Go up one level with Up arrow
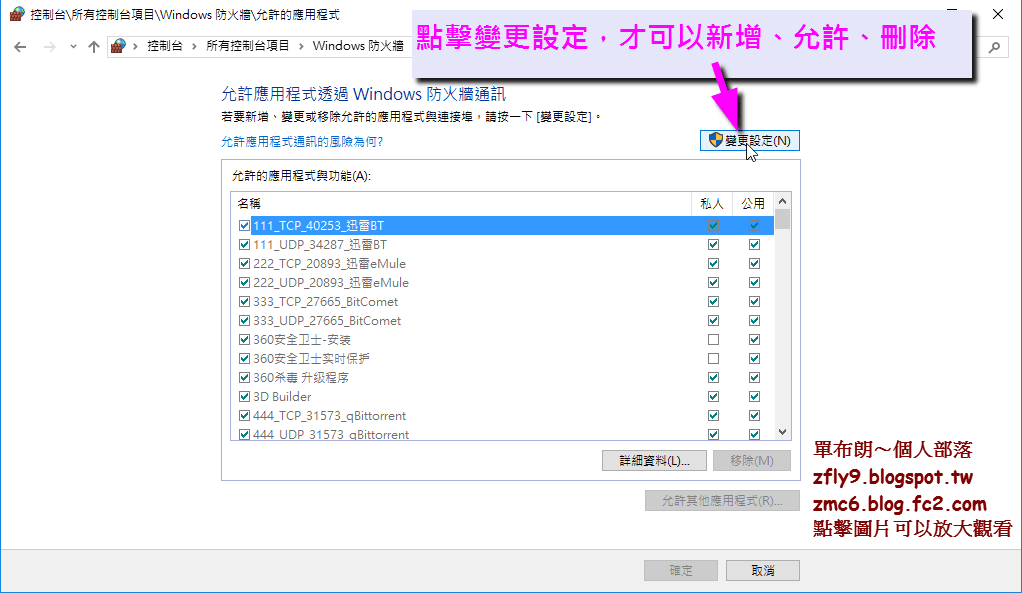1022x593 pixels. click(x=94, y=47)
